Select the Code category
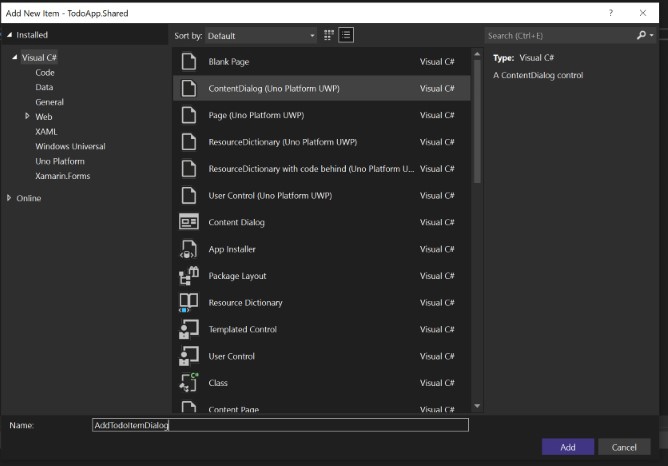This screenshot has height=466, width=668. point(45,72)
